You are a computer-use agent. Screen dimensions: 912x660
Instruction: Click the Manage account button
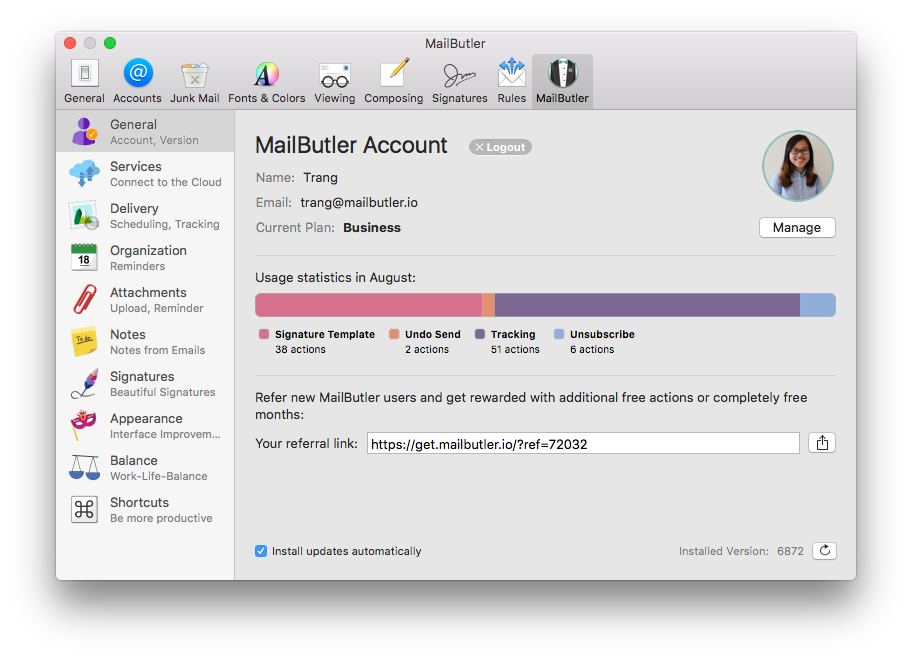[797, 227]
